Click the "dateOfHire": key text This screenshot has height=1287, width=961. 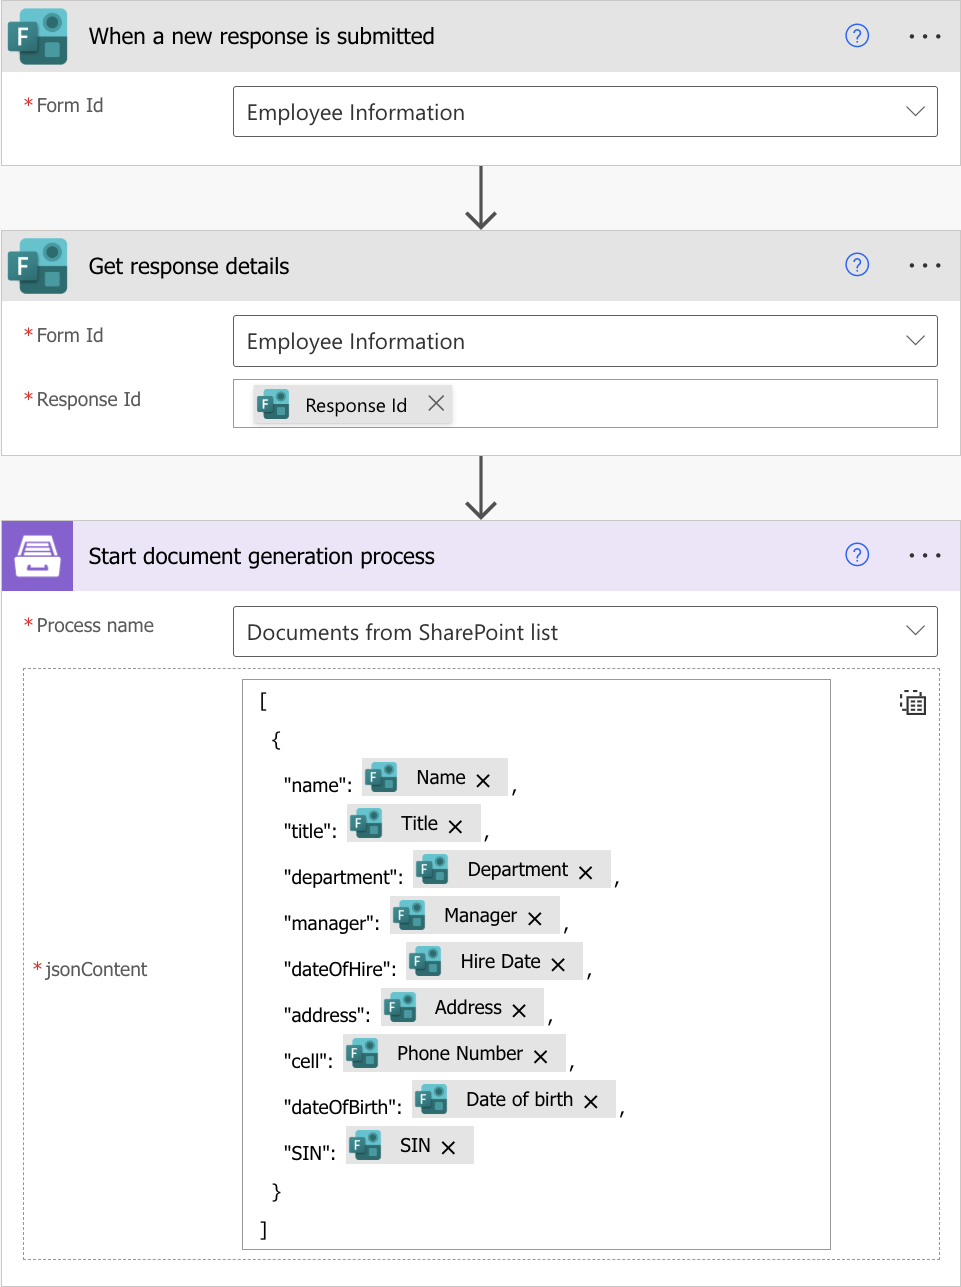coord(340,969)
